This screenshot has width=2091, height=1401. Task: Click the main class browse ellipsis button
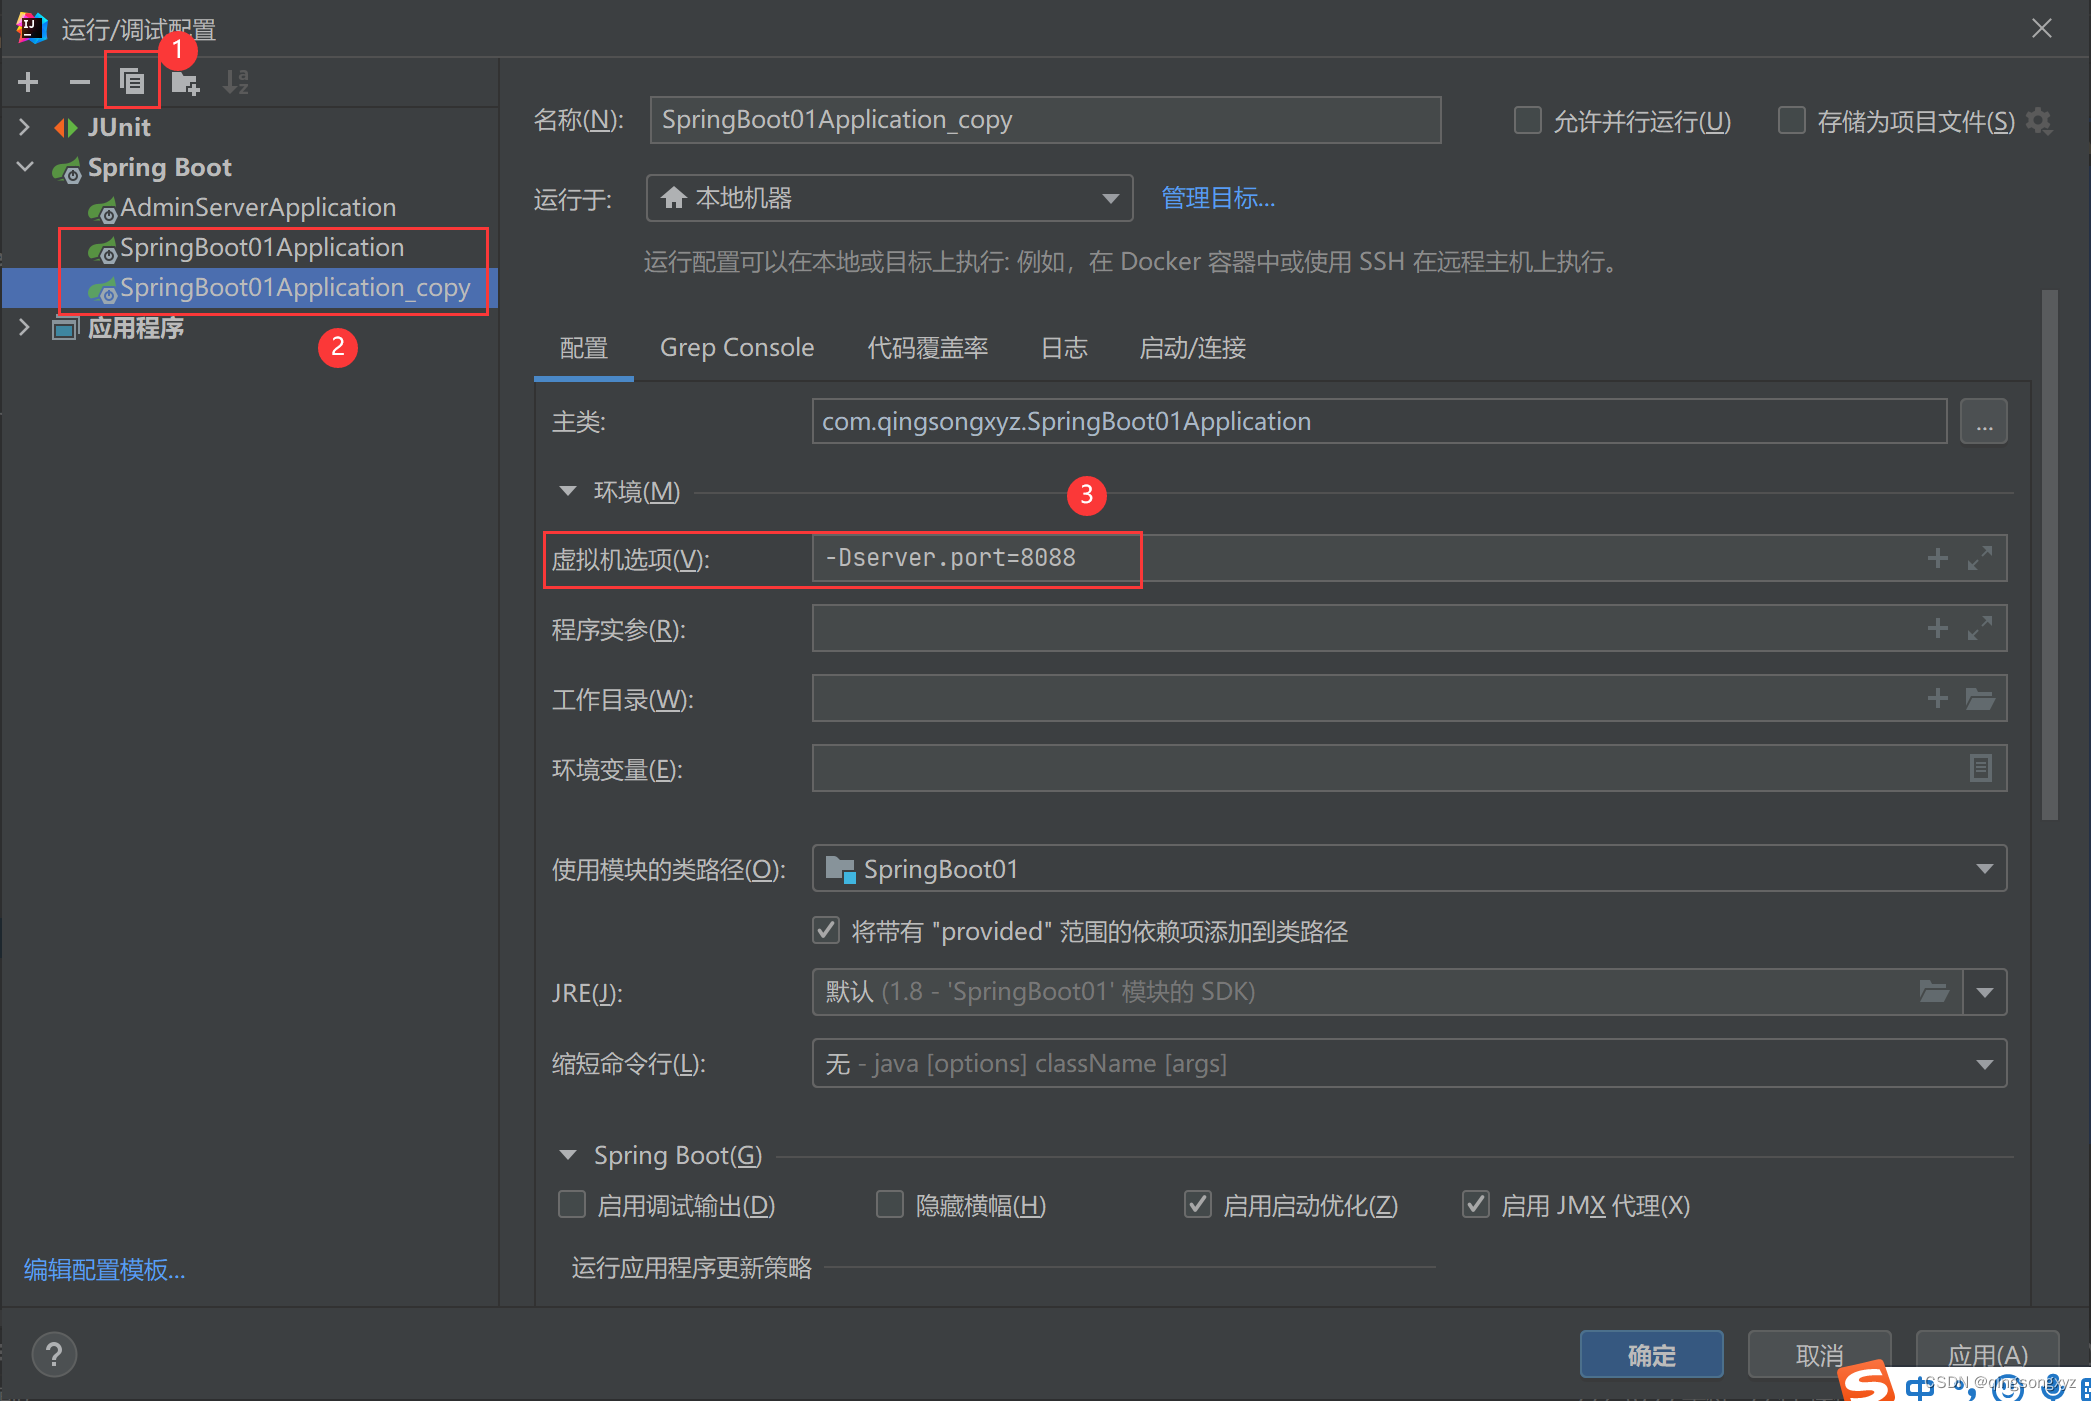(x=1984, y=422)
